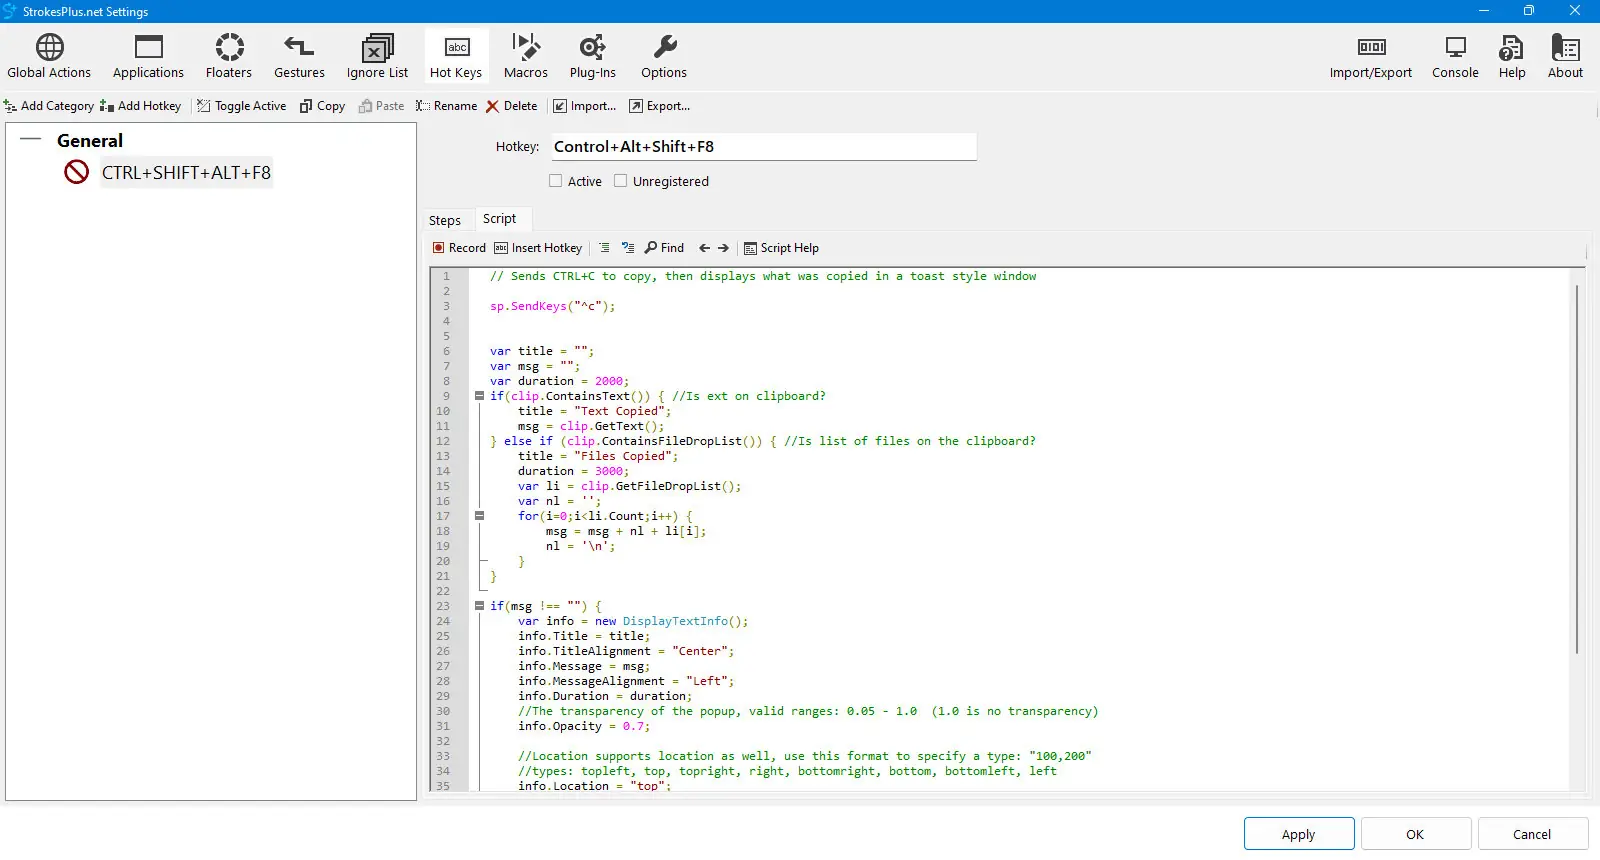
Task: Open the Plug-Ins section
Action: pyautogui.click(x=593, y=56)
